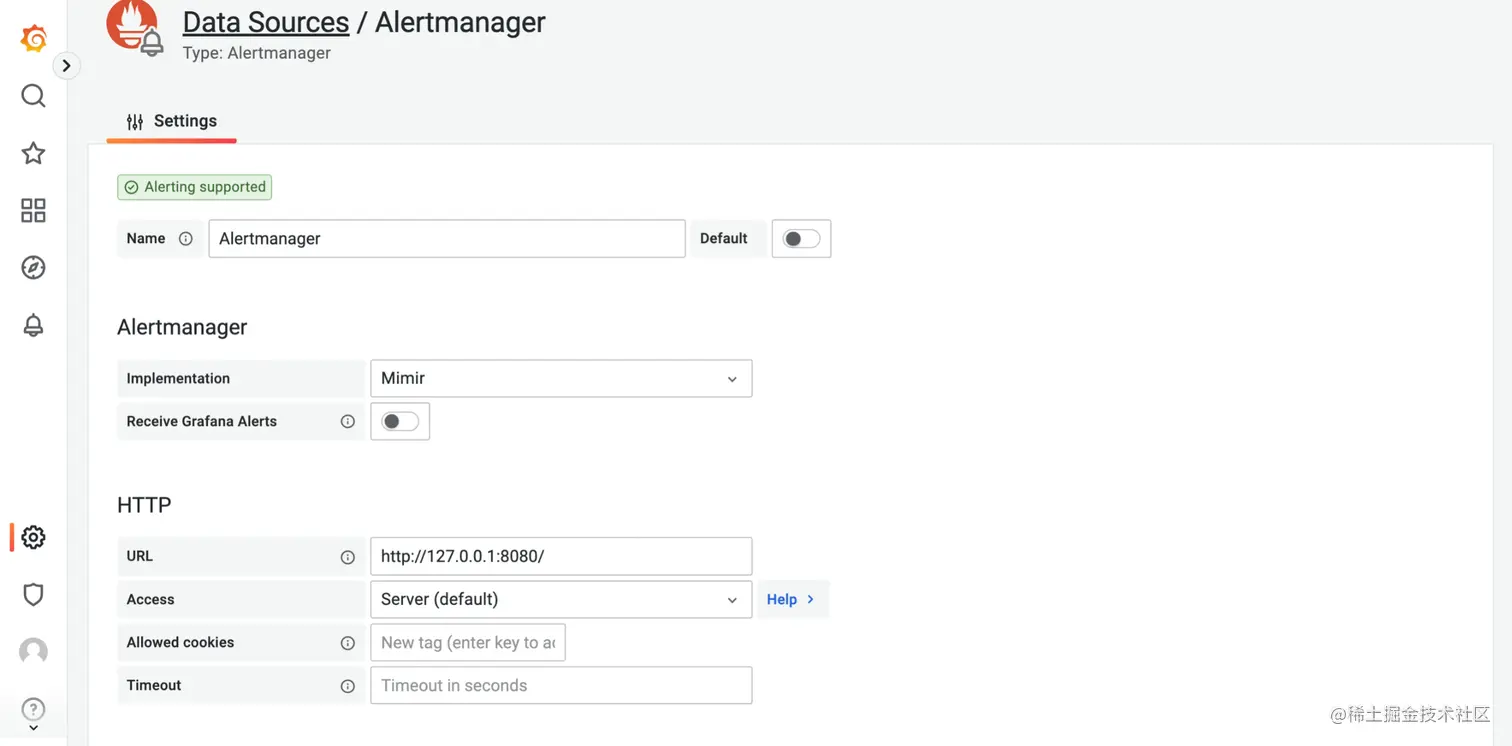Open the Help question mark icon

33,710
